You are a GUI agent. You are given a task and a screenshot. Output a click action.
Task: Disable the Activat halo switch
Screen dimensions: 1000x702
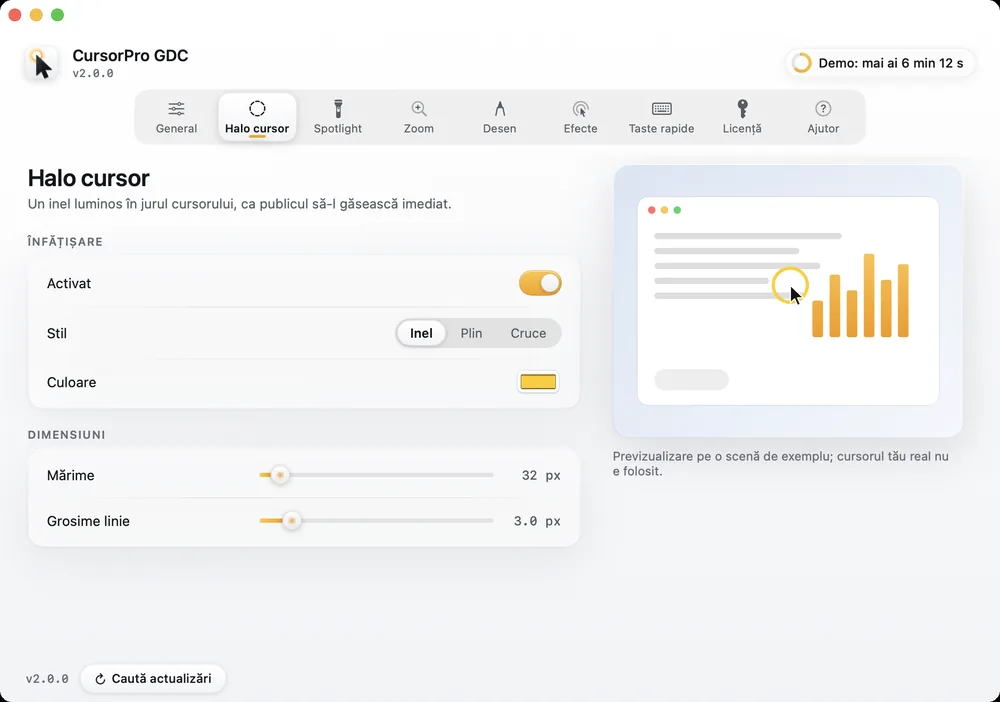pos(540,283)
